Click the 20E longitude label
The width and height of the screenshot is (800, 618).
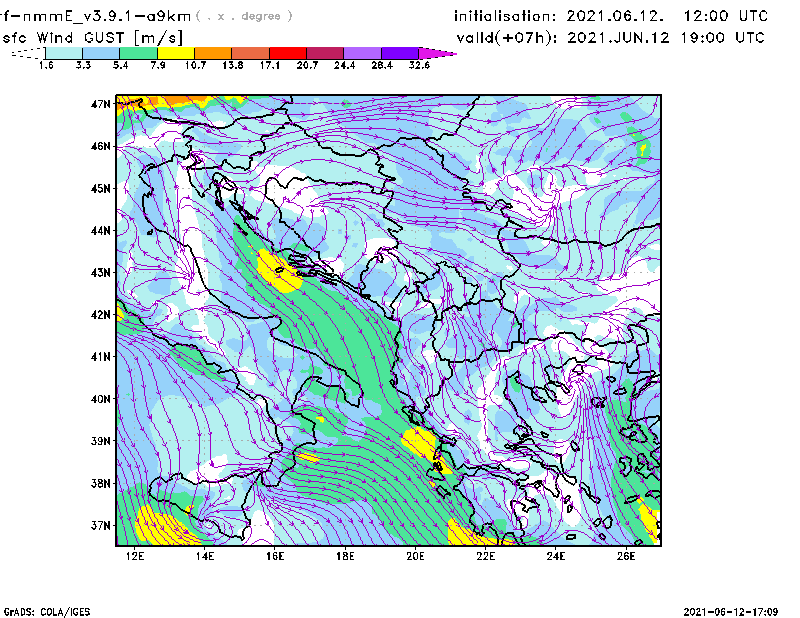(x=415, y=556)
